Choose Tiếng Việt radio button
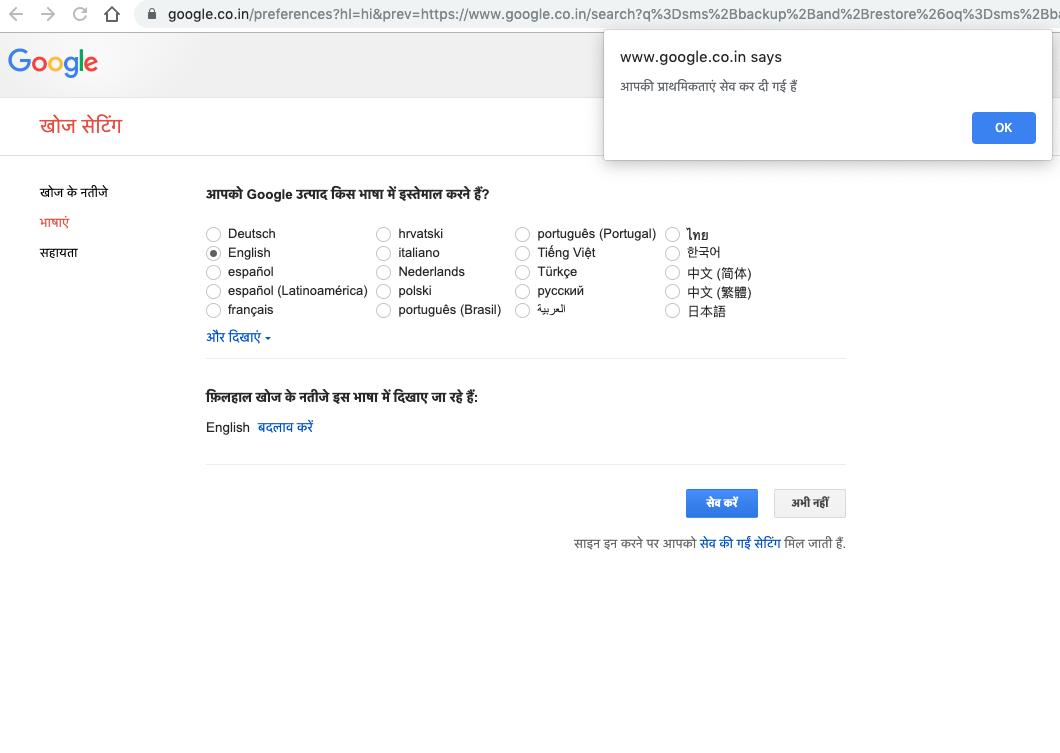The width and height of the screenshot is (1060, 753). click(x=523, y=253)
